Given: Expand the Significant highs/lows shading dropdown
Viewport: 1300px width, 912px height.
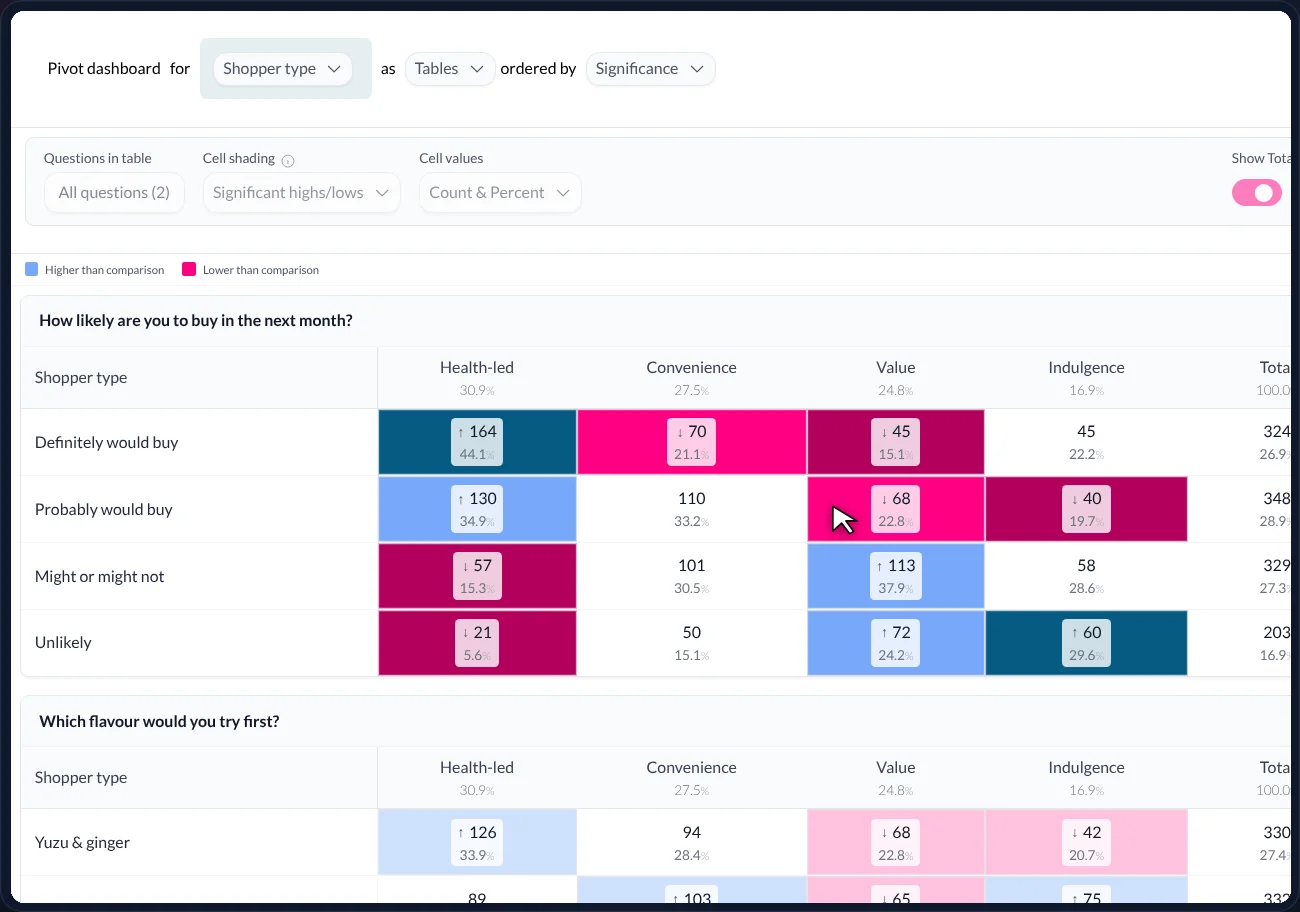Looking at the screenshot, I should click(301, 193).
